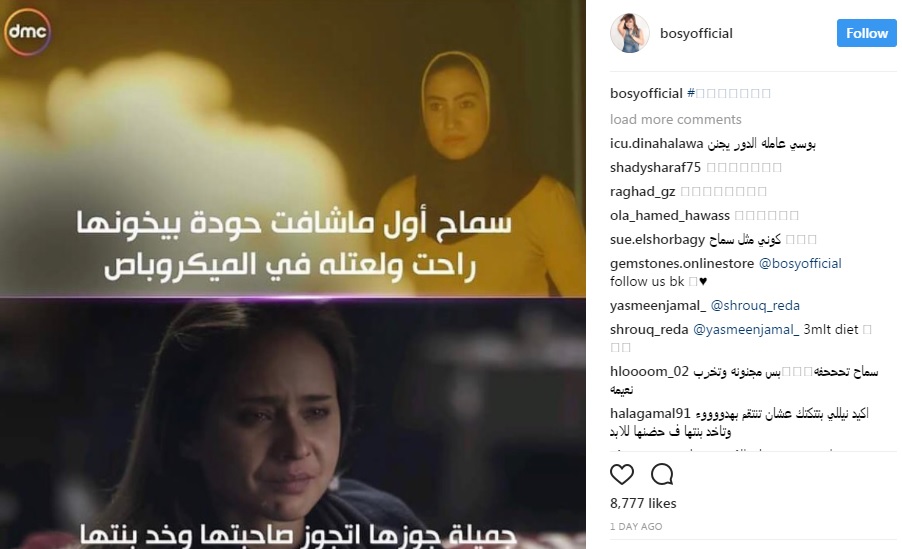View the 8,777 likes list

(x=643, y=504)
